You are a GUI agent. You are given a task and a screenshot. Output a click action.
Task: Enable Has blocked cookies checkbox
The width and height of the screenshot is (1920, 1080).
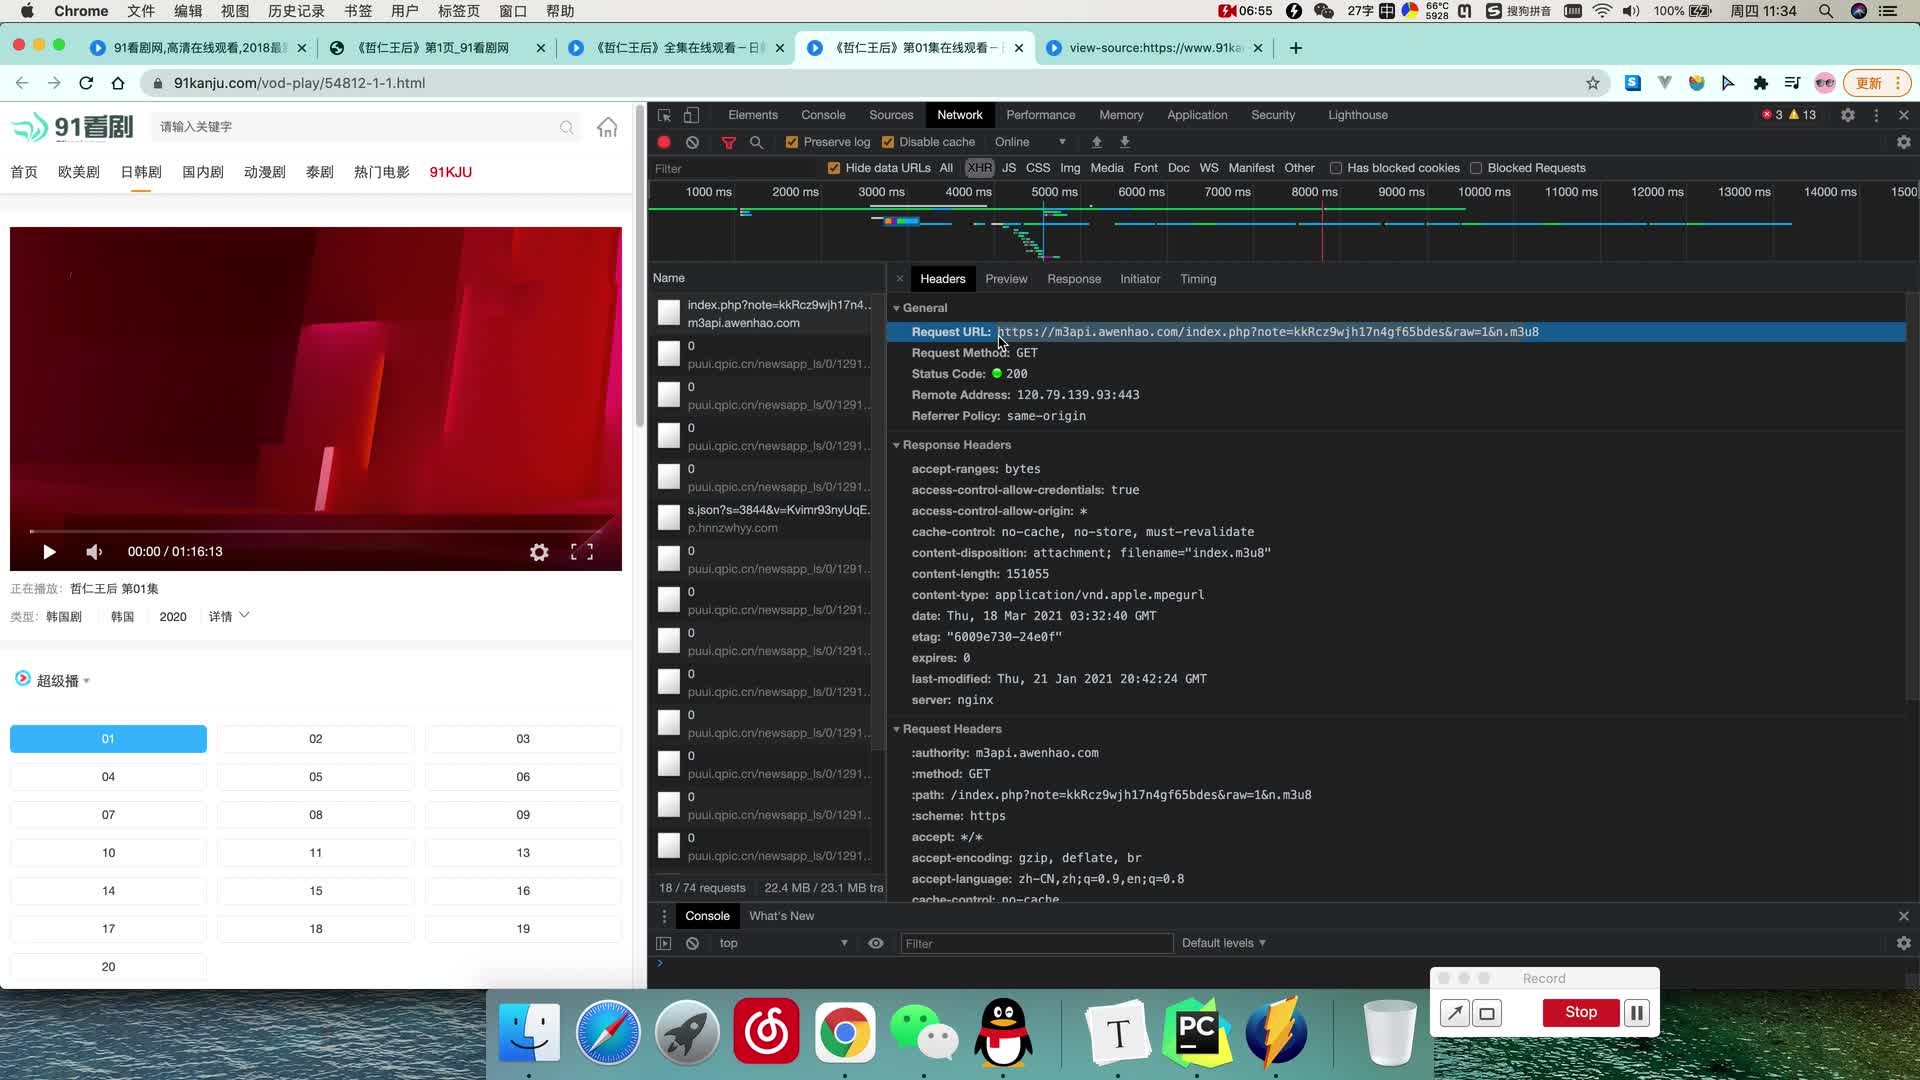[1335, 168]
